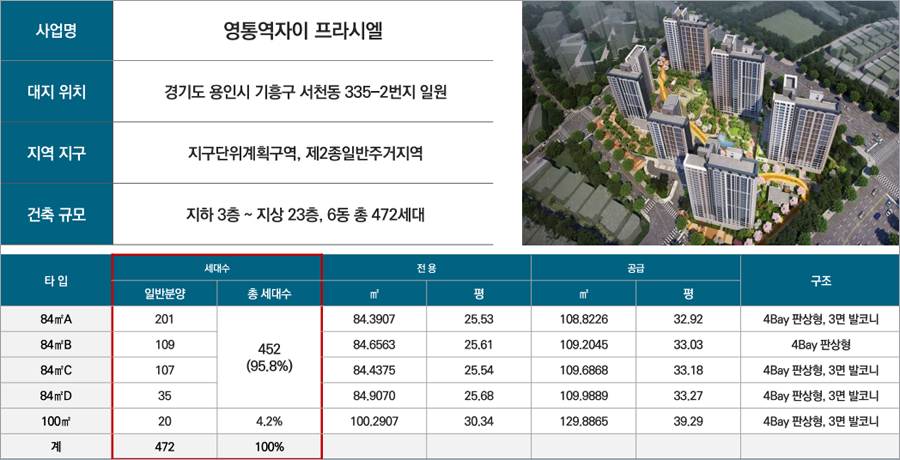The width and height of the screenshot is (900, 460).
Task: Click the 32.92 supply pyeong value
Action: pos(688,319)
